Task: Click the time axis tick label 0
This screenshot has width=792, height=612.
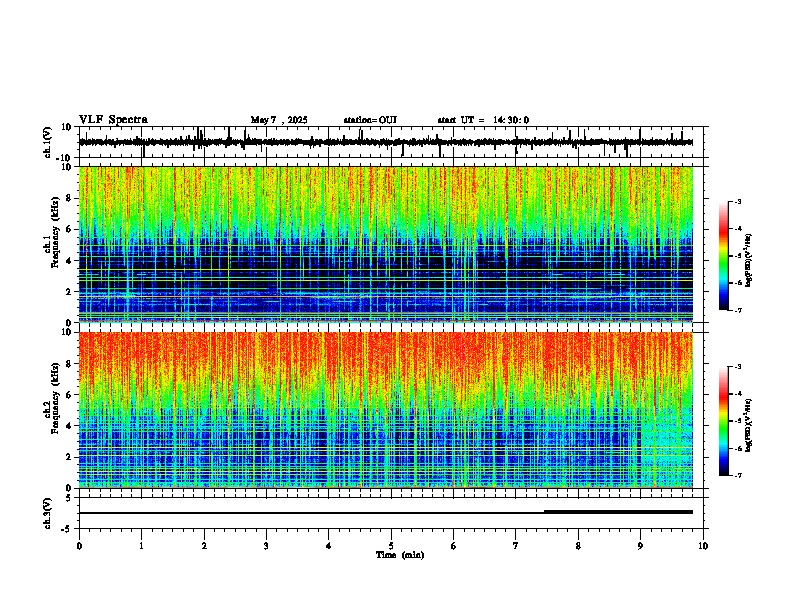Action: (x=79, y=546)
